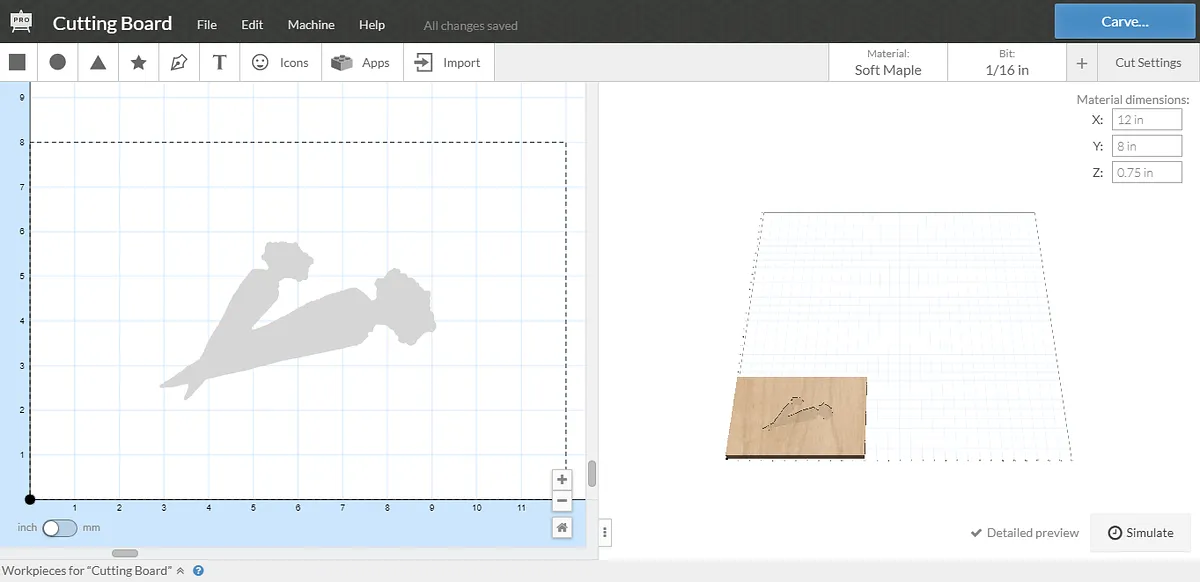
Task: Open the Icons library
Action: [280, 62]
